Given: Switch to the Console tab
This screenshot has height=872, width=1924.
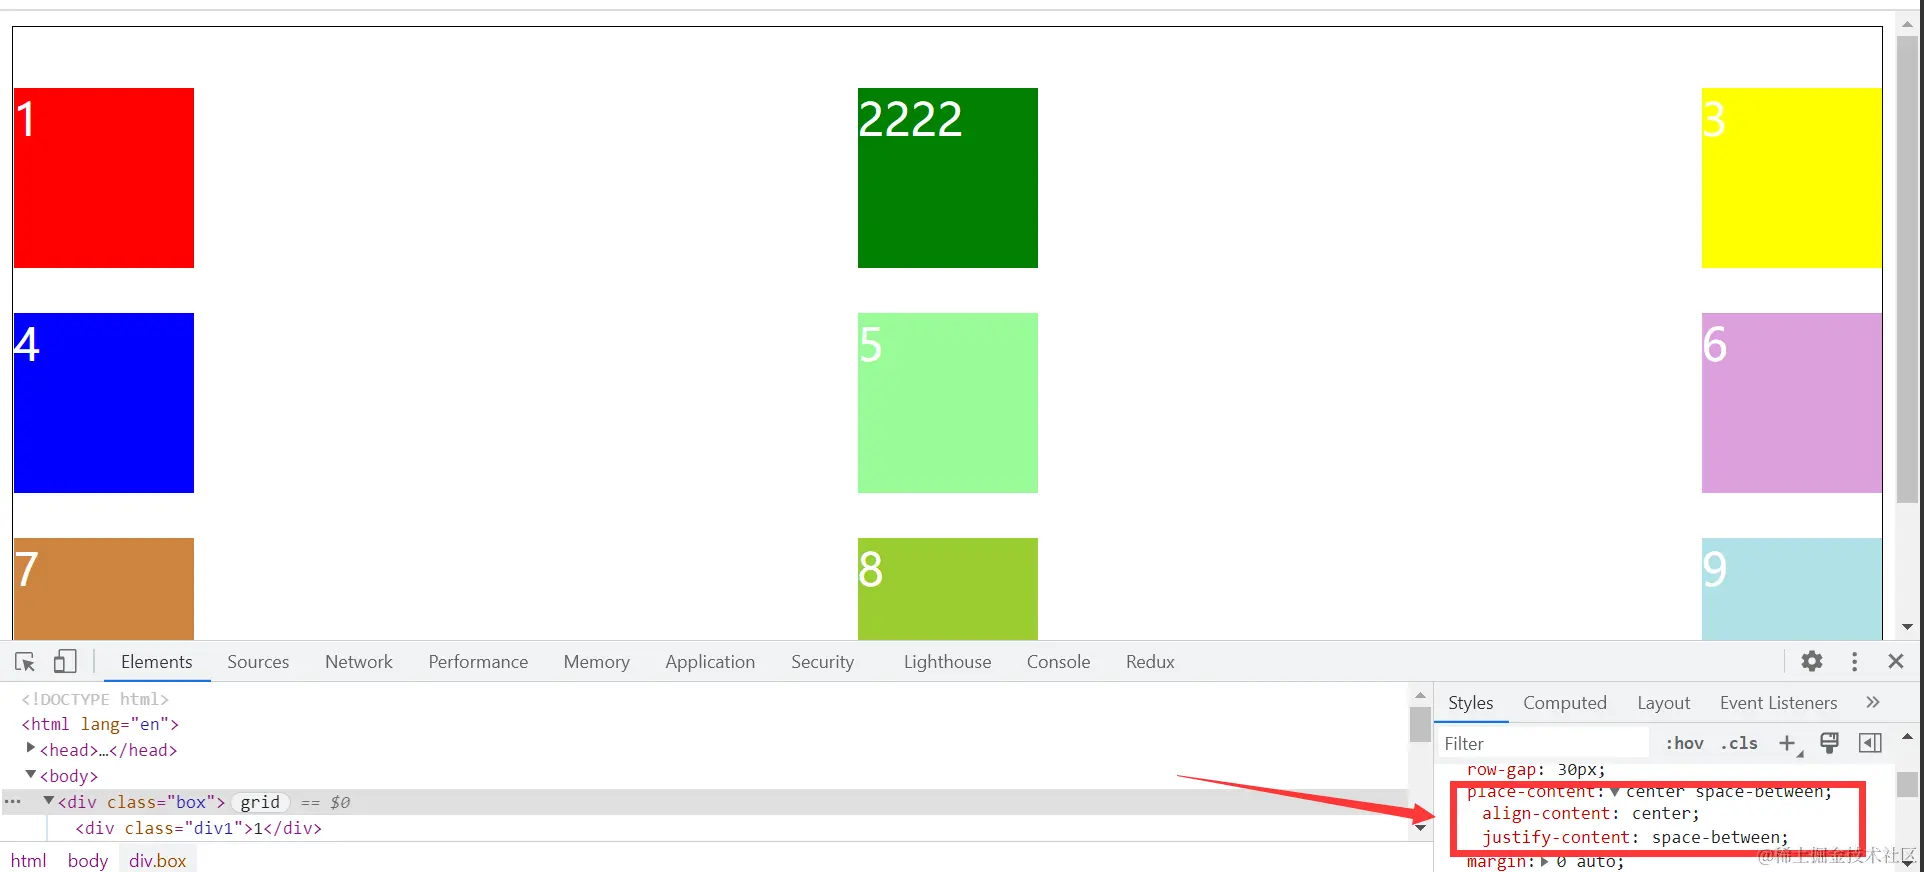Looking at the screenshot, I should (1058, 662).
